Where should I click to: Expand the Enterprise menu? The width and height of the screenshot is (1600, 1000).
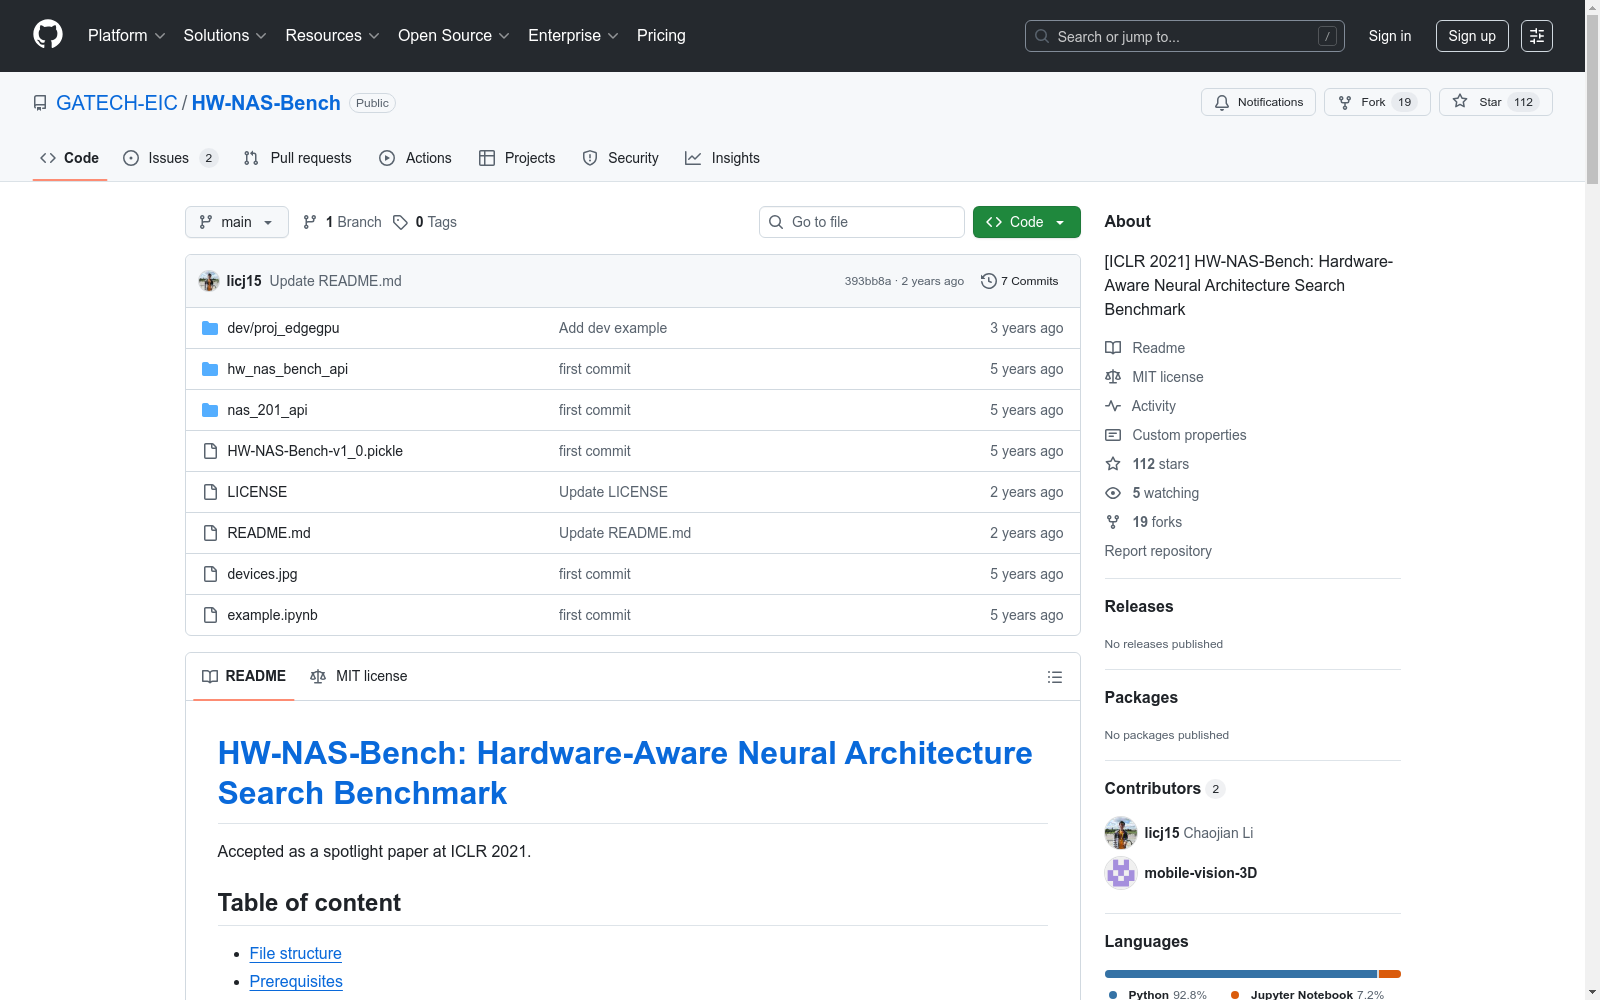[573, 36]
